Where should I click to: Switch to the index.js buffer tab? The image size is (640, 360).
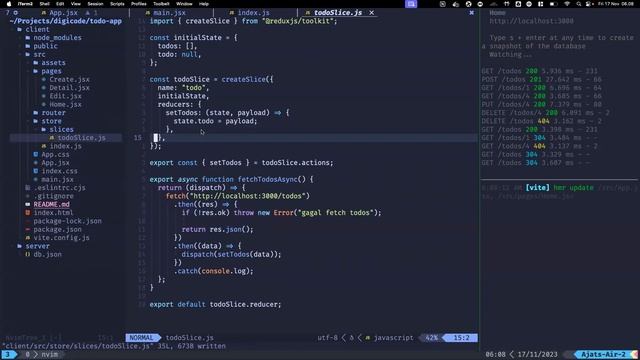coord(253,13)
